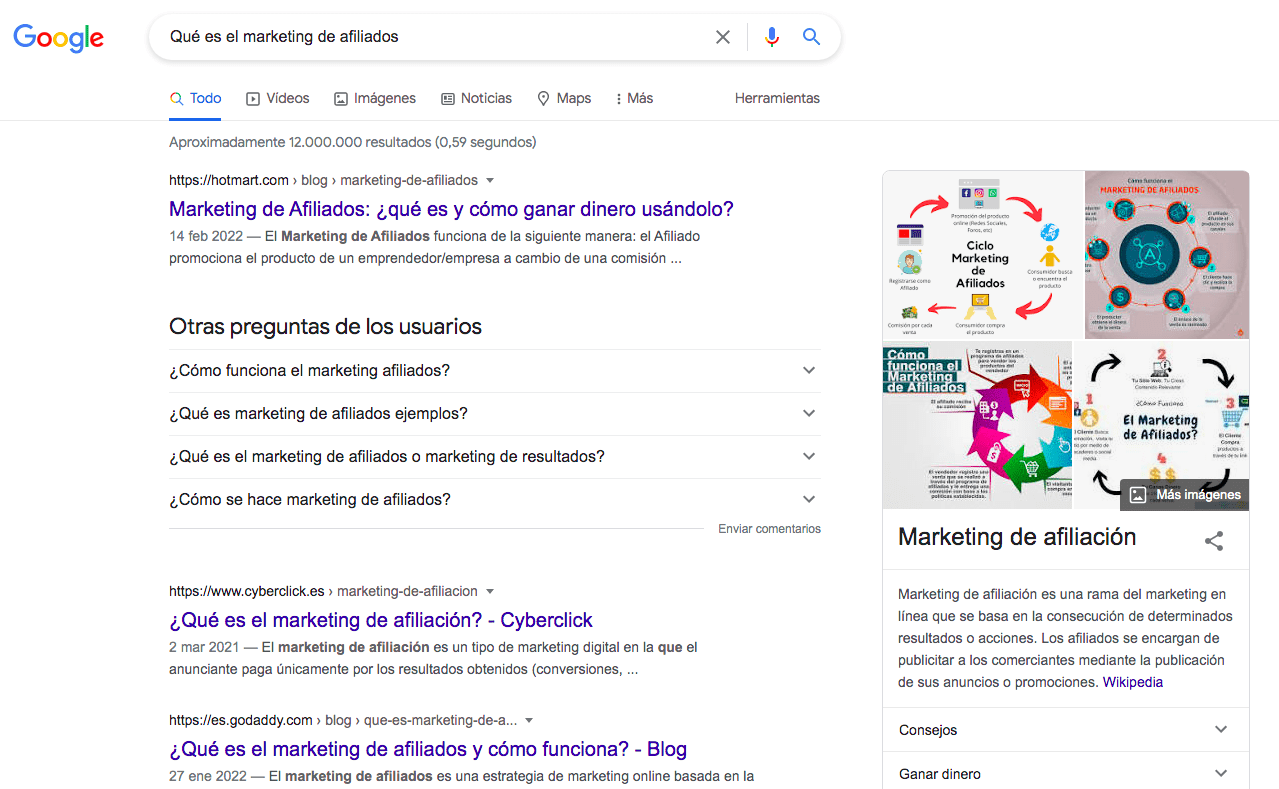Open Maps results for the query
Screen dimensions: 1279x789
tap(564, 98)
